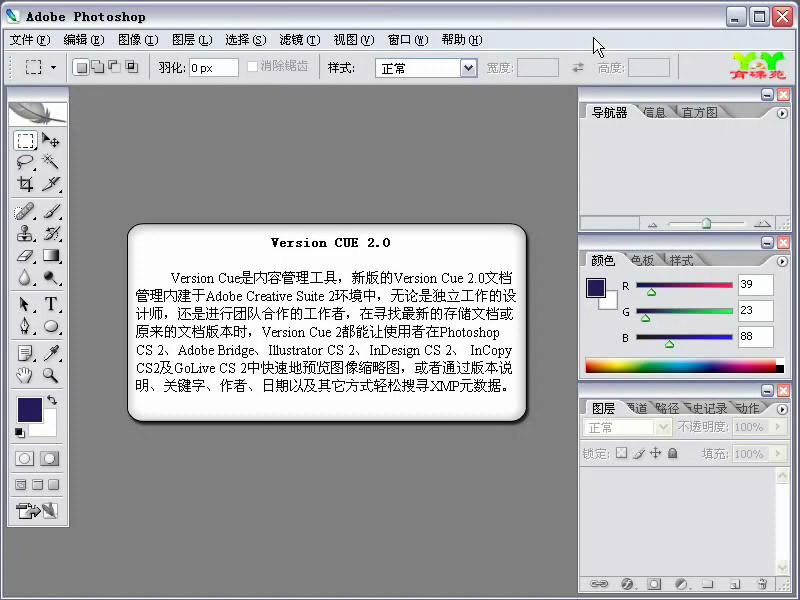Swap foreground and background colors
Viewport: 800px width, 600px height.
[x=52, y=400]
